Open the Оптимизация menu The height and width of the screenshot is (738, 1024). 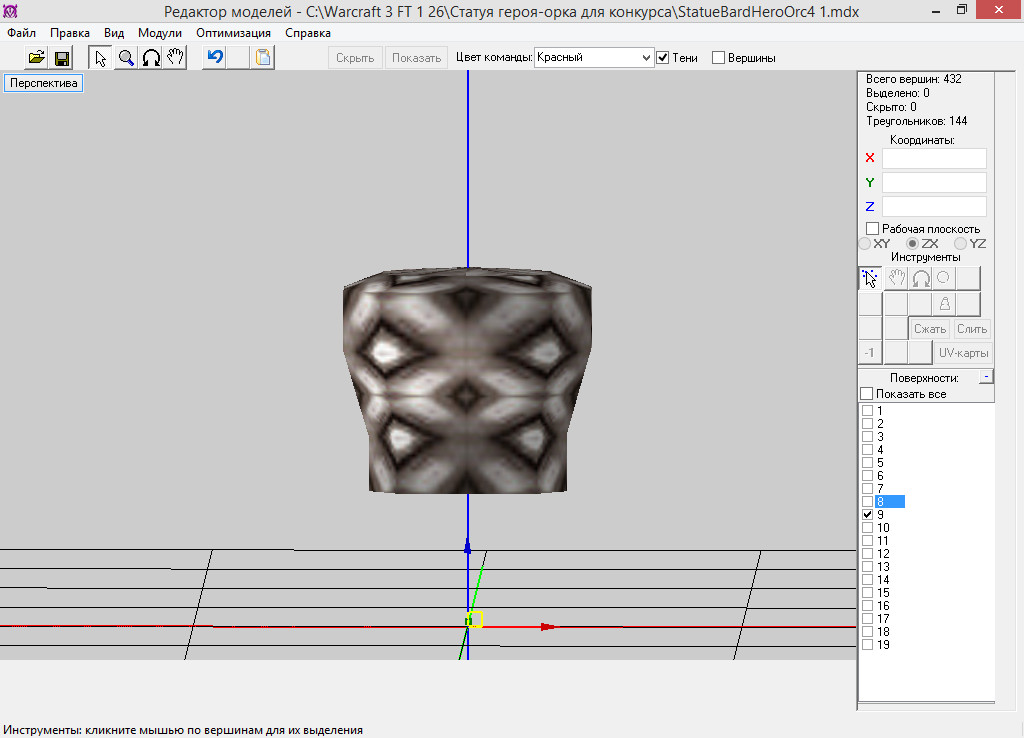click(233, 32)
